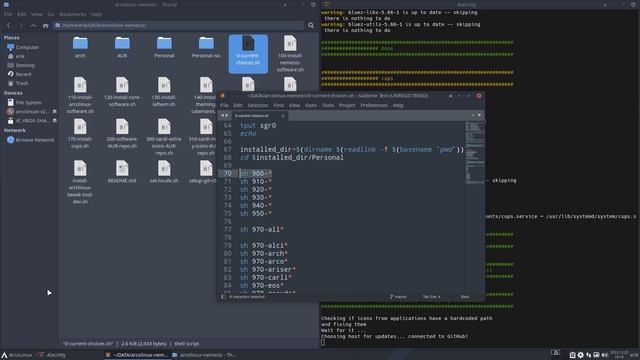Eject the arcolinux device
The height and width of the screenshot is (360, 640).
coord(54,111)
